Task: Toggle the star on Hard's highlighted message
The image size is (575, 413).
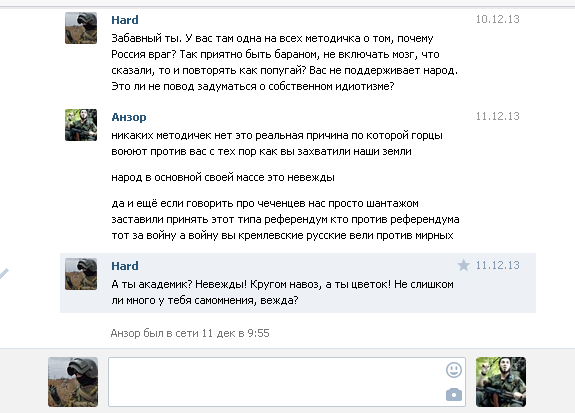Action: coord(464,265)
